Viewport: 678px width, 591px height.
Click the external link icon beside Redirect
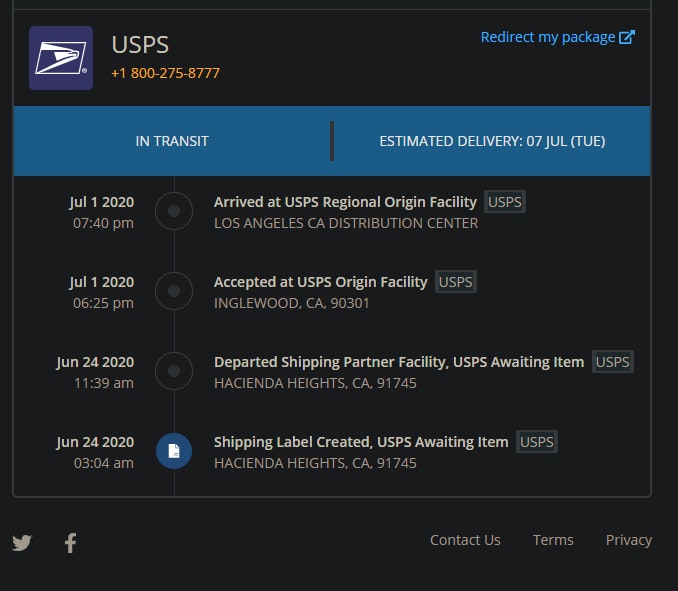pyautogui.click(x=627, y=37)
